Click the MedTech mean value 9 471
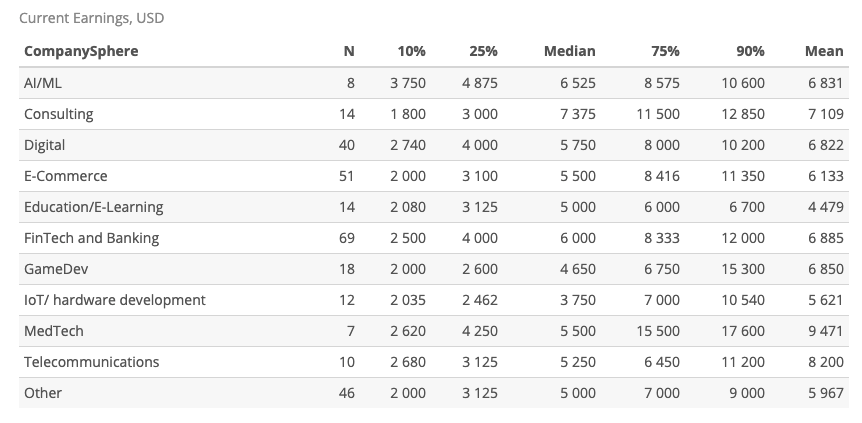 (x=826, y=331)
